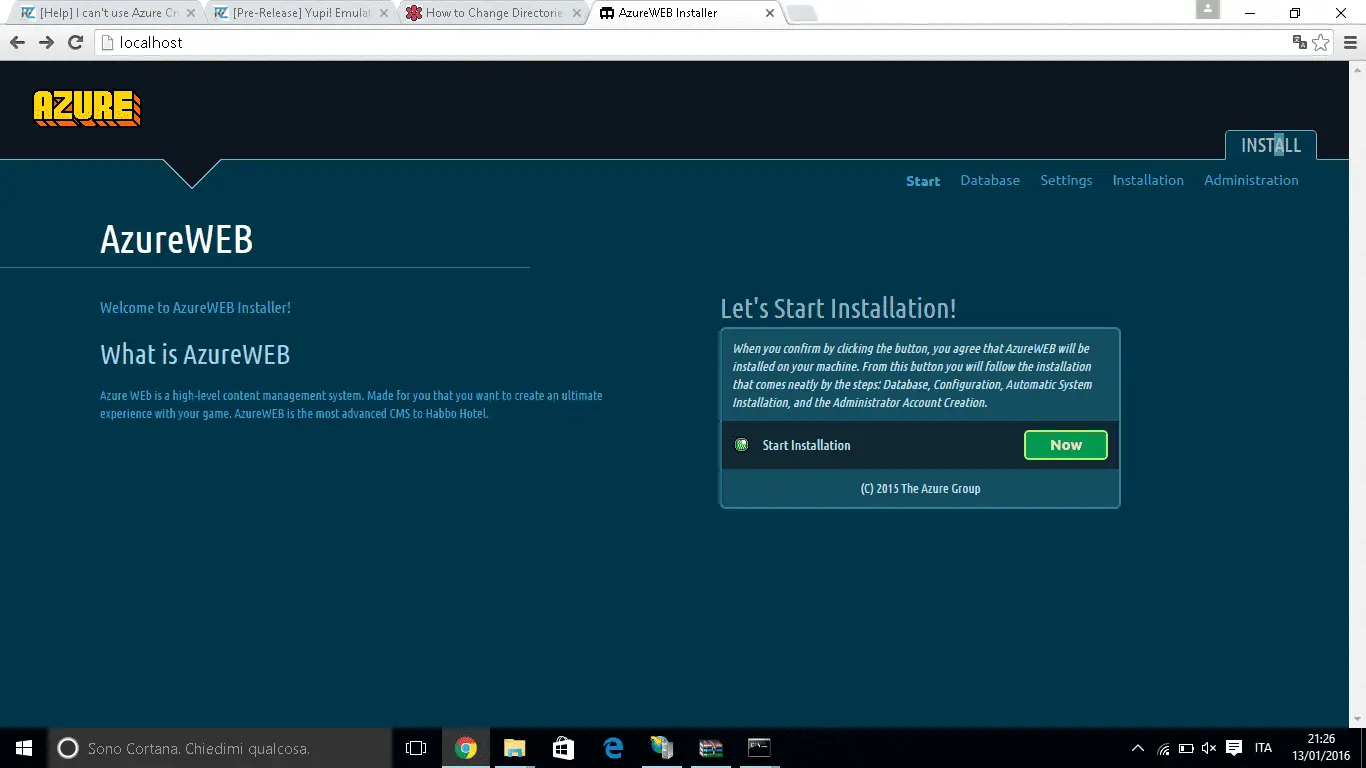Select the INSTALL header tab
Viewport: 1366px width, 768px height.
(1271, 145)
